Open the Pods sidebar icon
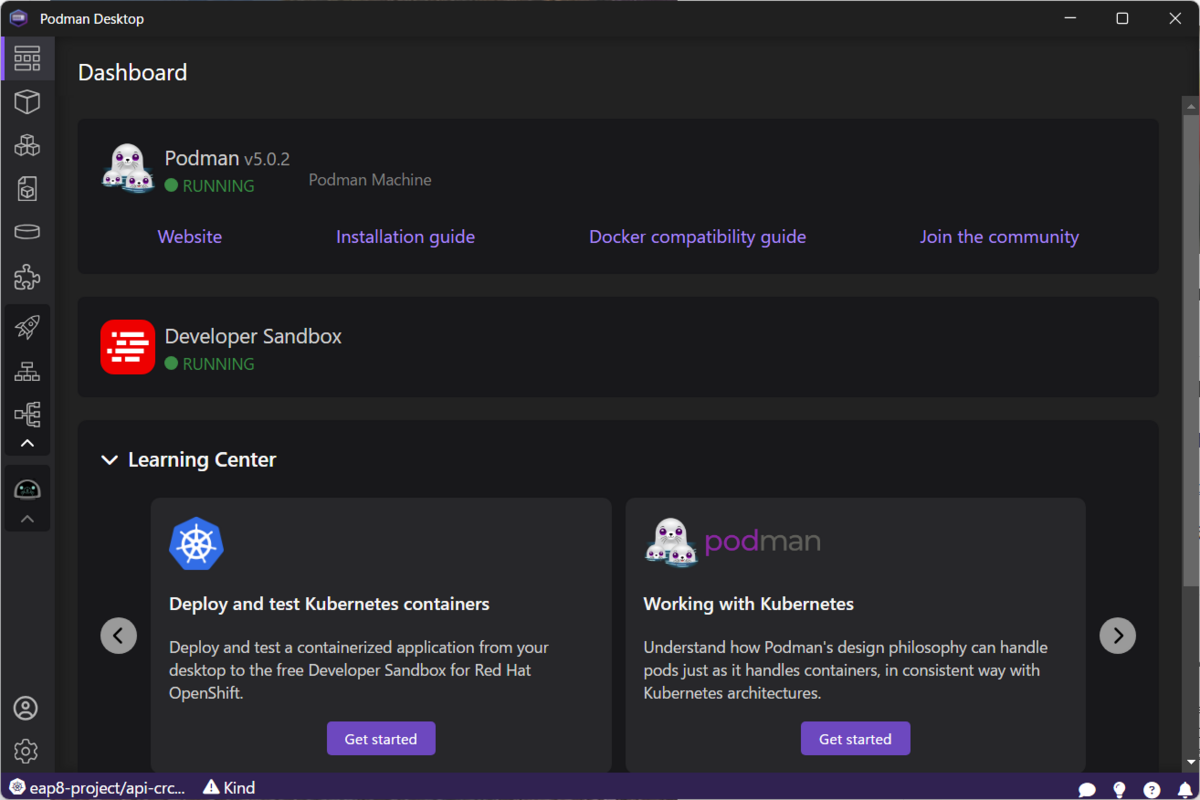 click(27, 145)
